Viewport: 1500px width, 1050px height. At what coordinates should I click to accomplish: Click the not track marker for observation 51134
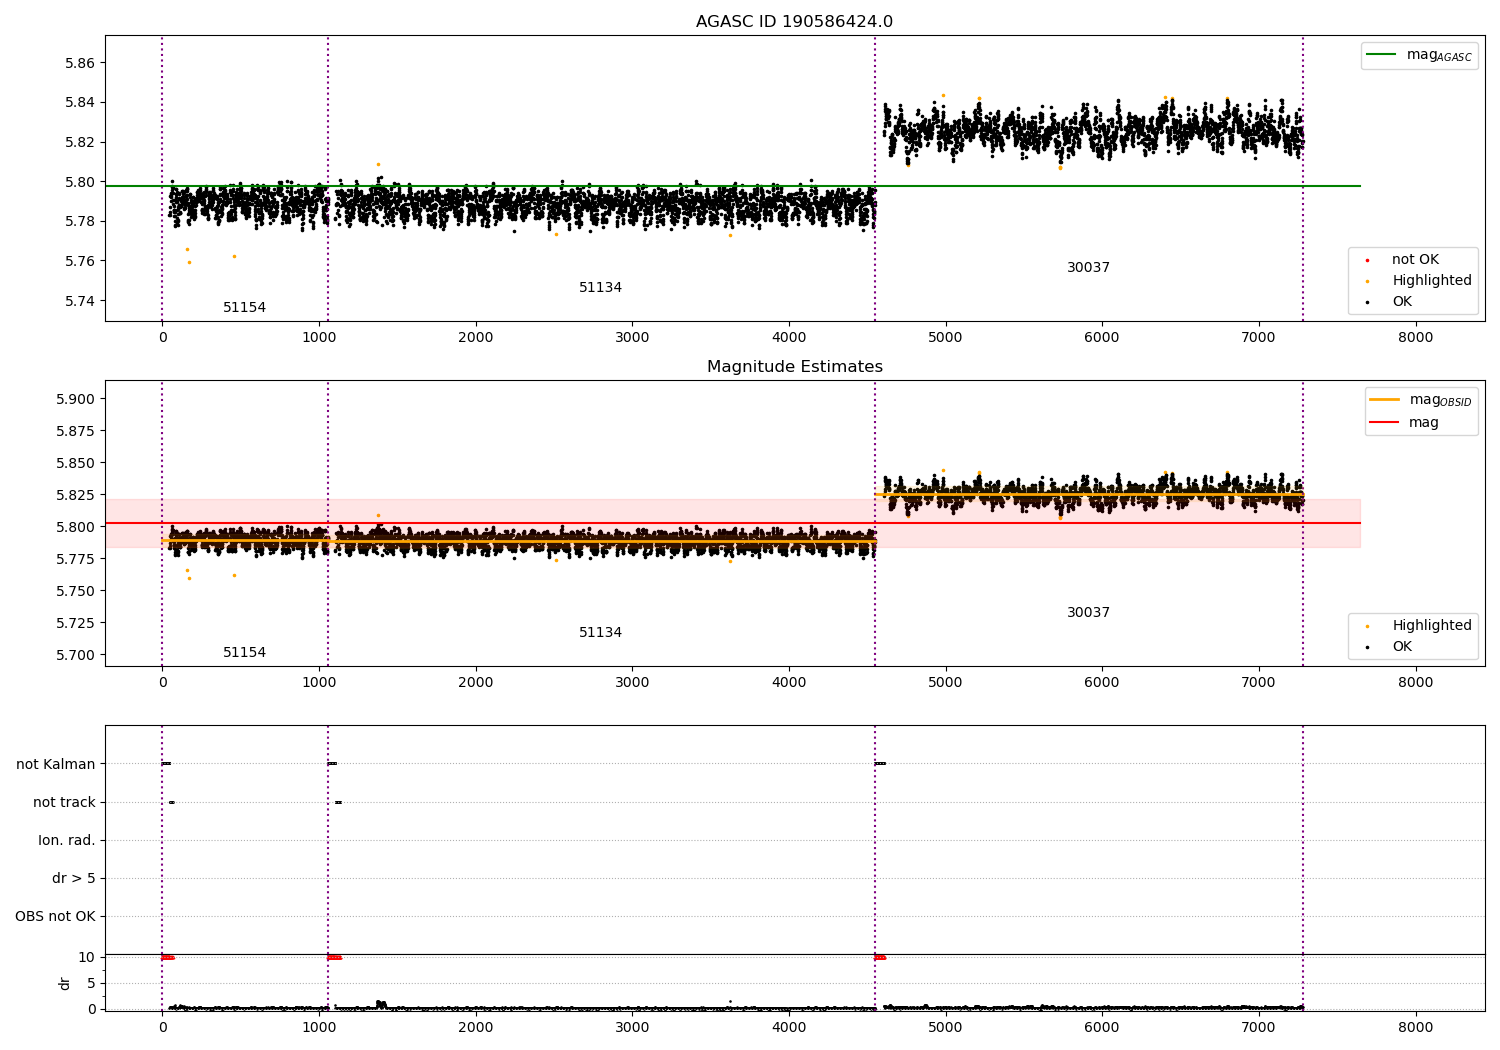tap(338, 802)
